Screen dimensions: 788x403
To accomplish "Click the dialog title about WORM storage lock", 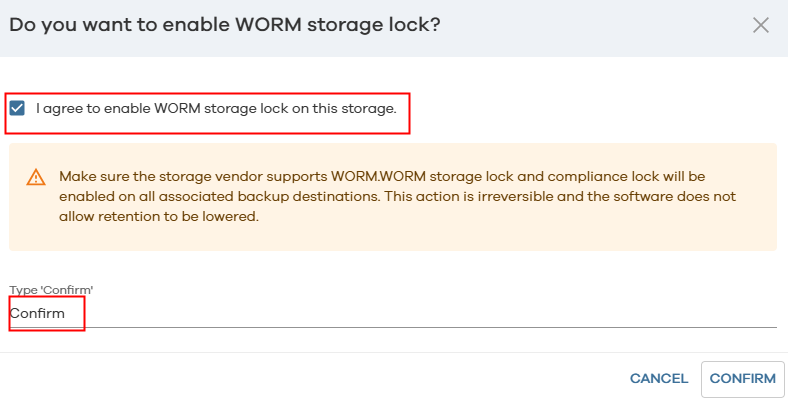I will coord(225,24).
